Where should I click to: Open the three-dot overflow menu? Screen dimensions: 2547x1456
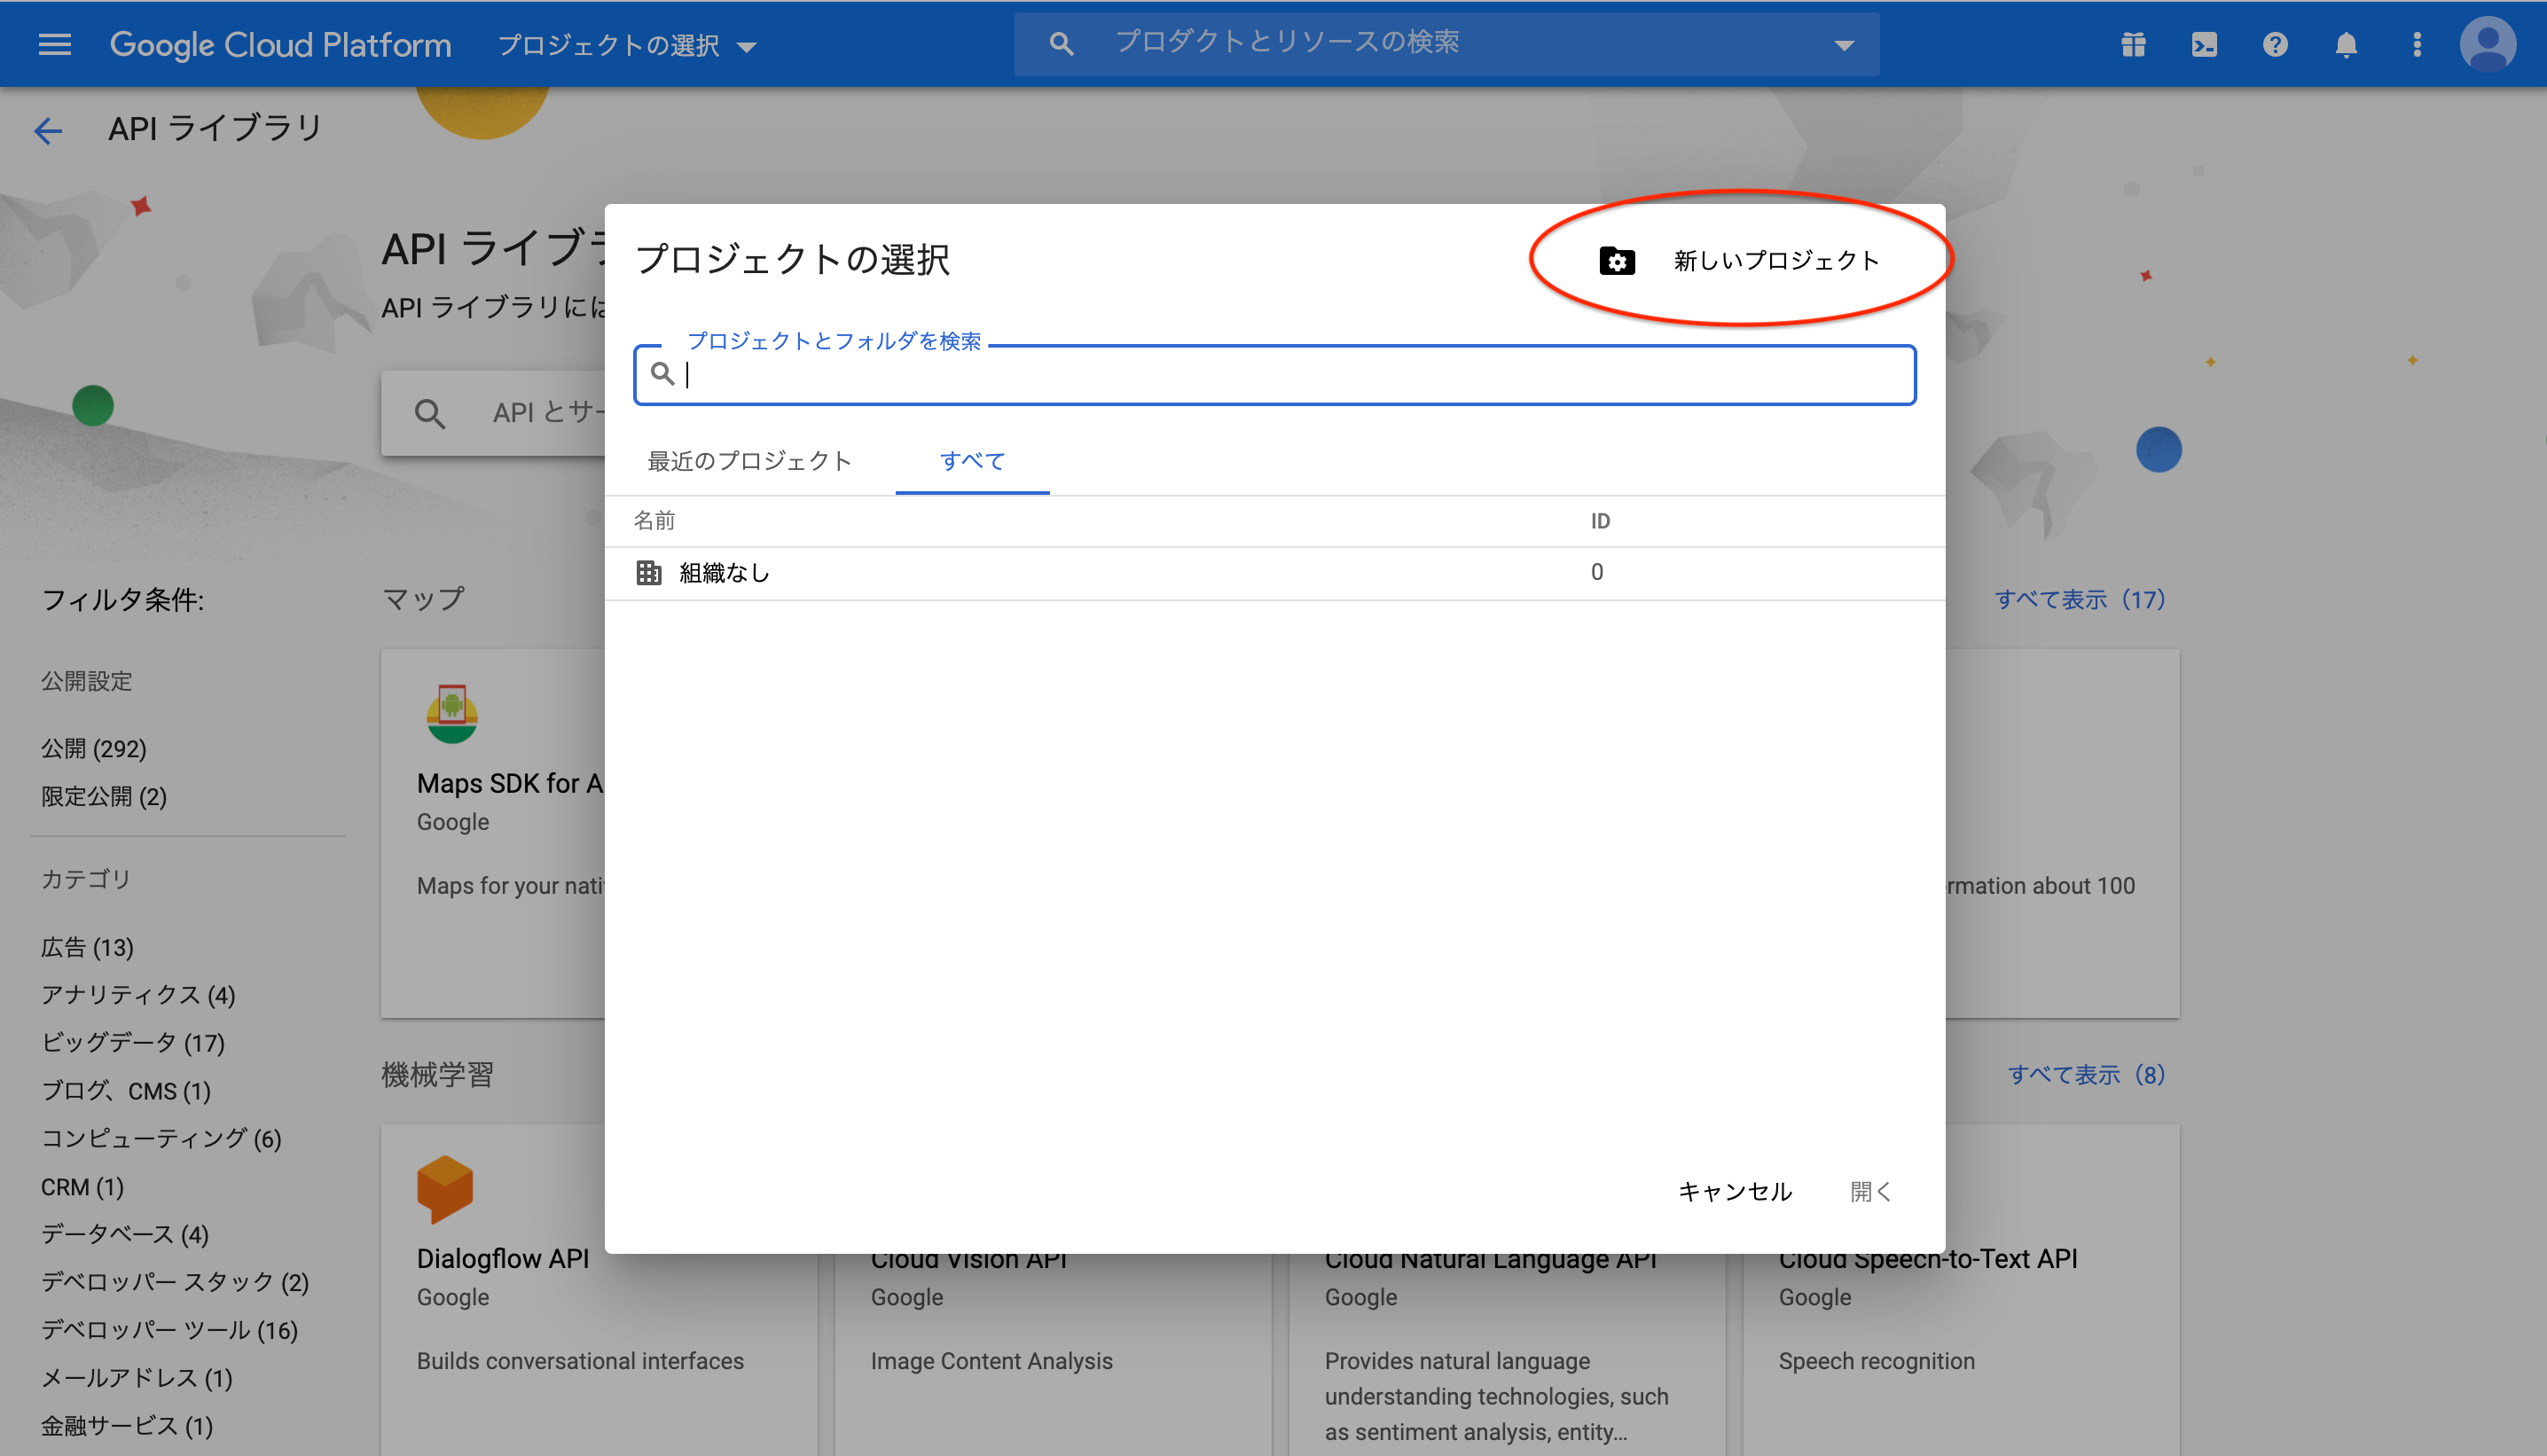point(2417,43)
